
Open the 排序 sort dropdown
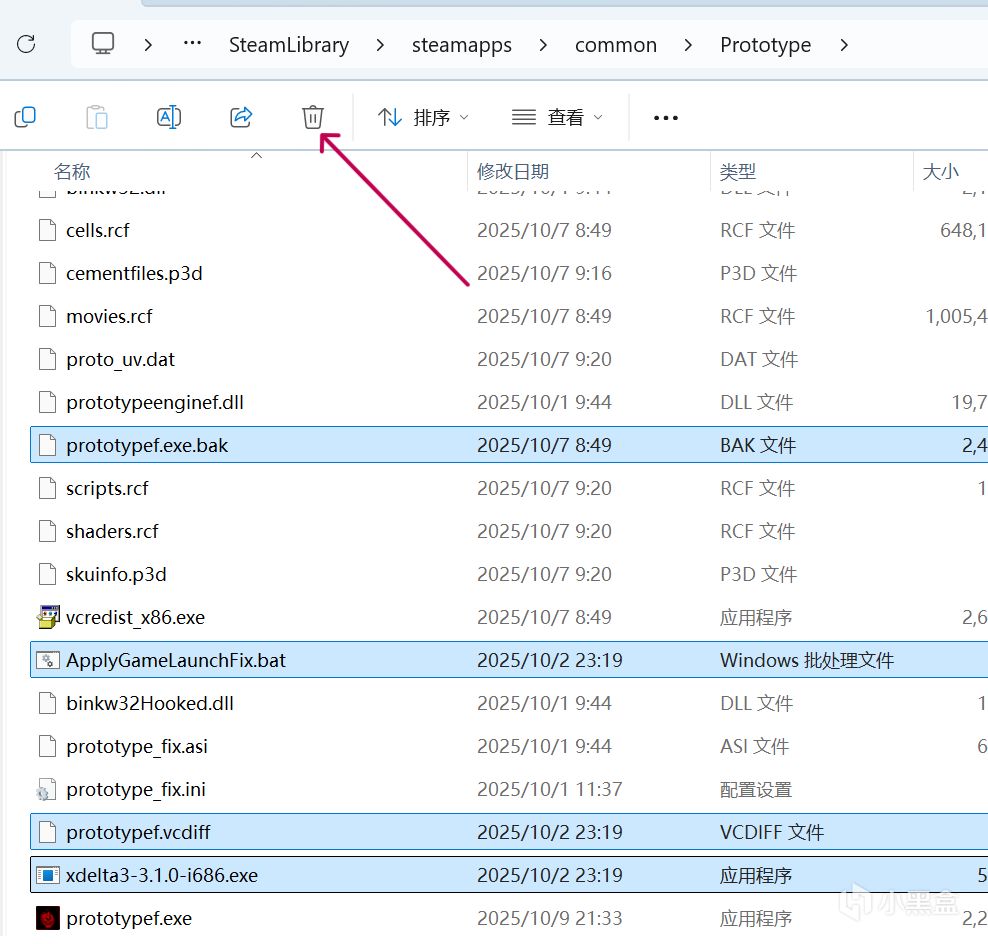(x=423, y=117)
